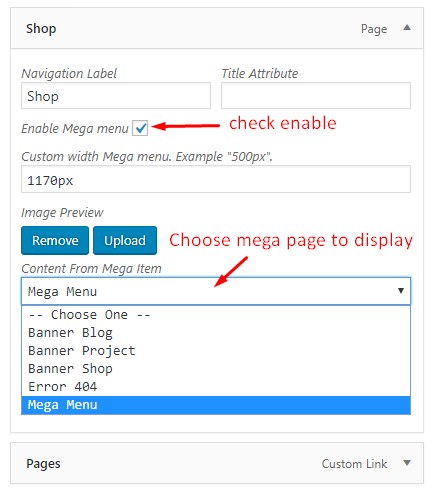Click the Custom width Mega menu field
Image resolution: width=435 pixels, height=489 pixels.
(x=216, y=179)
